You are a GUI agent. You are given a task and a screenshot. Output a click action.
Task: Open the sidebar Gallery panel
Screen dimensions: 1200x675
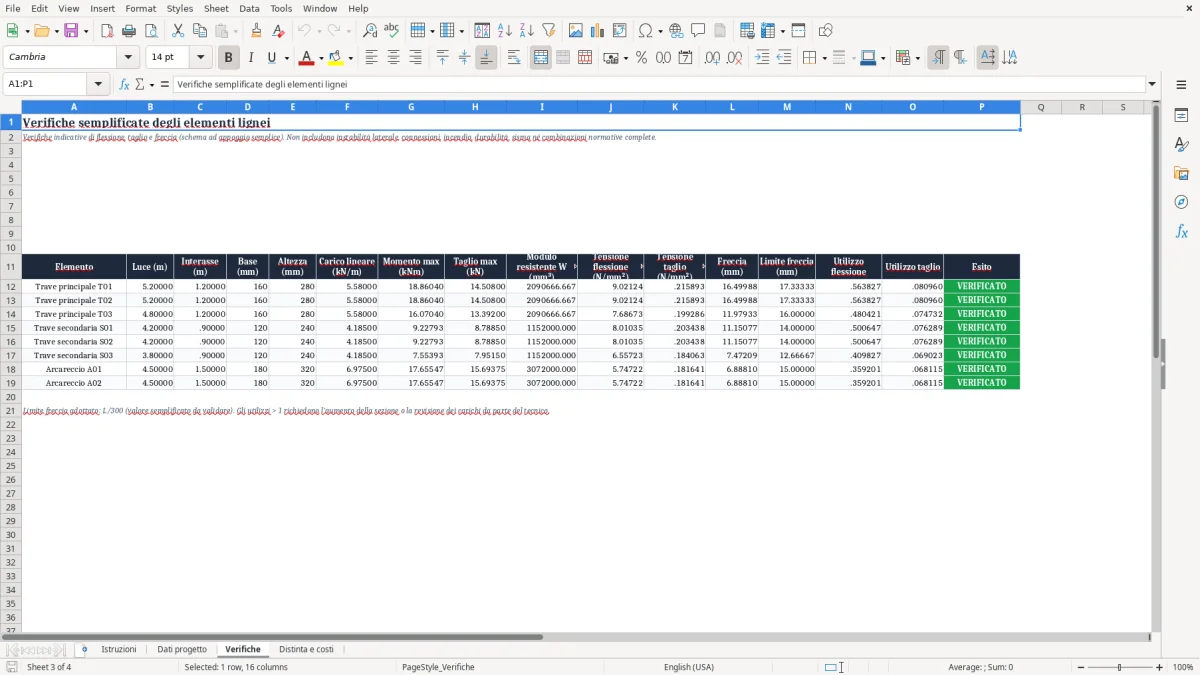tap(1181, 174)
